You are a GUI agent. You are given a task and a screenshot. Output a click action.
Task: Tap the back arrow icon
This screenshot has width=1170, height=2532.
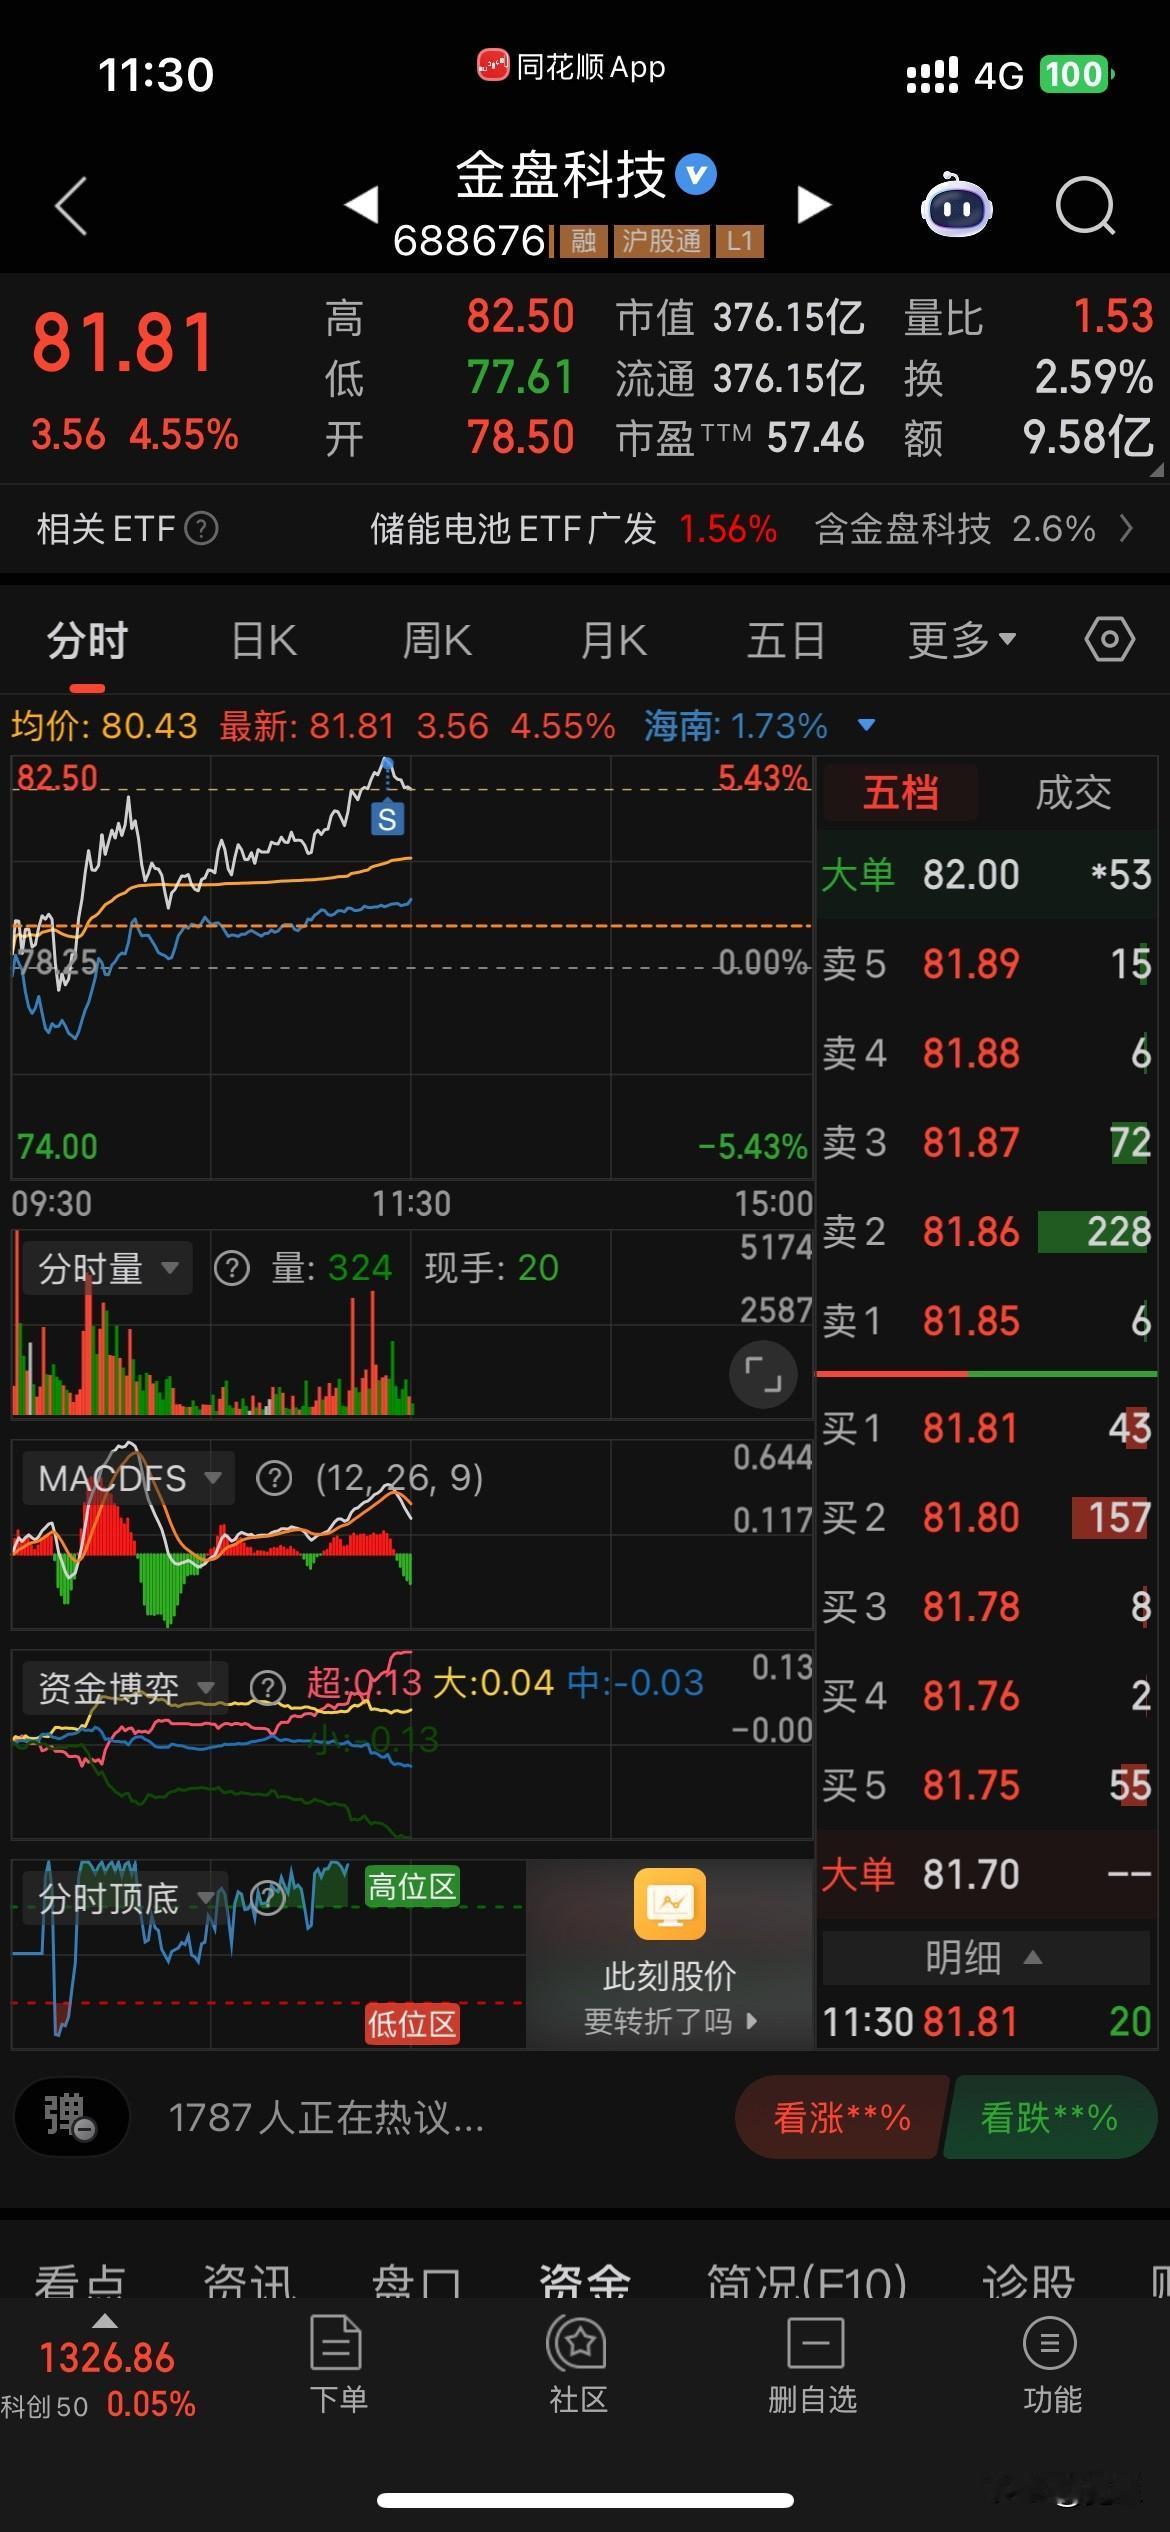tap(71, 206)
